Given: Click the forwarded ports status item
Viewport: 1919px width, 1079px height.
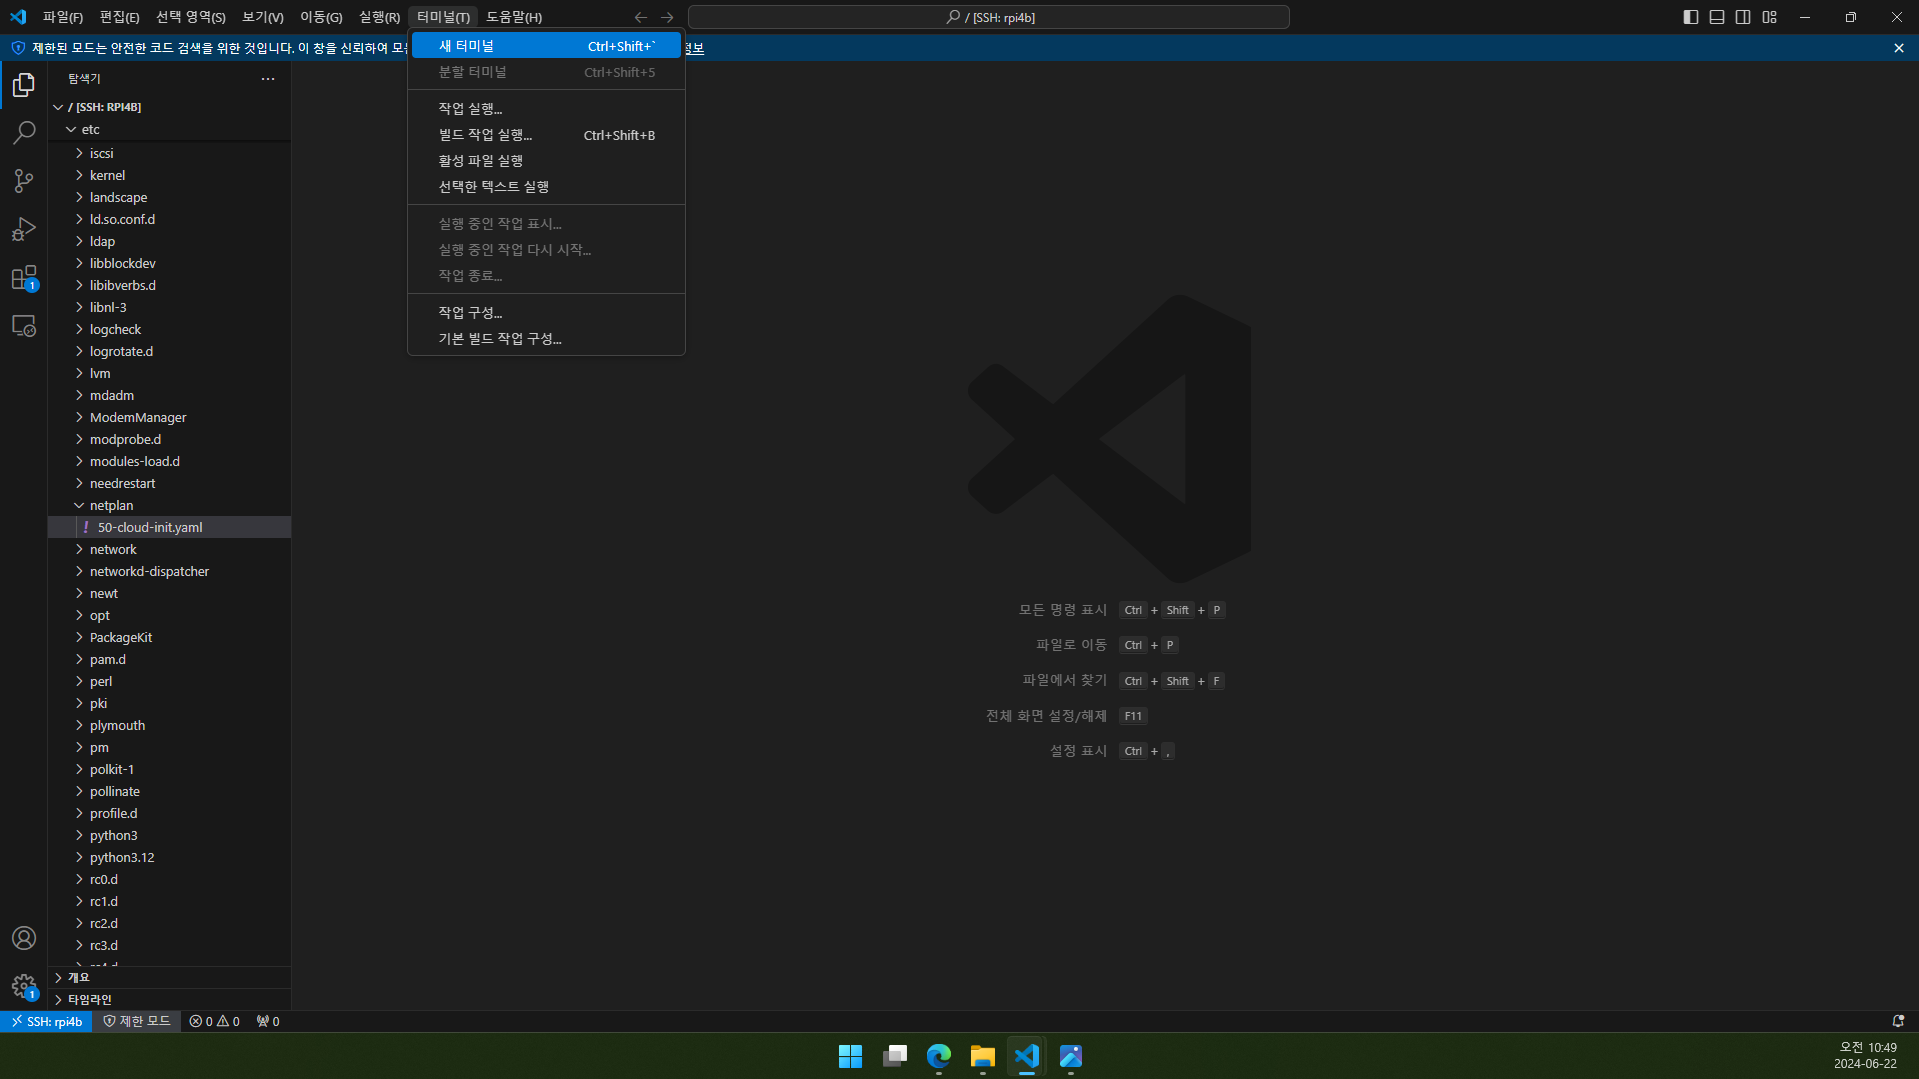Looking at the screenshot, I should tap(268, 1021).
